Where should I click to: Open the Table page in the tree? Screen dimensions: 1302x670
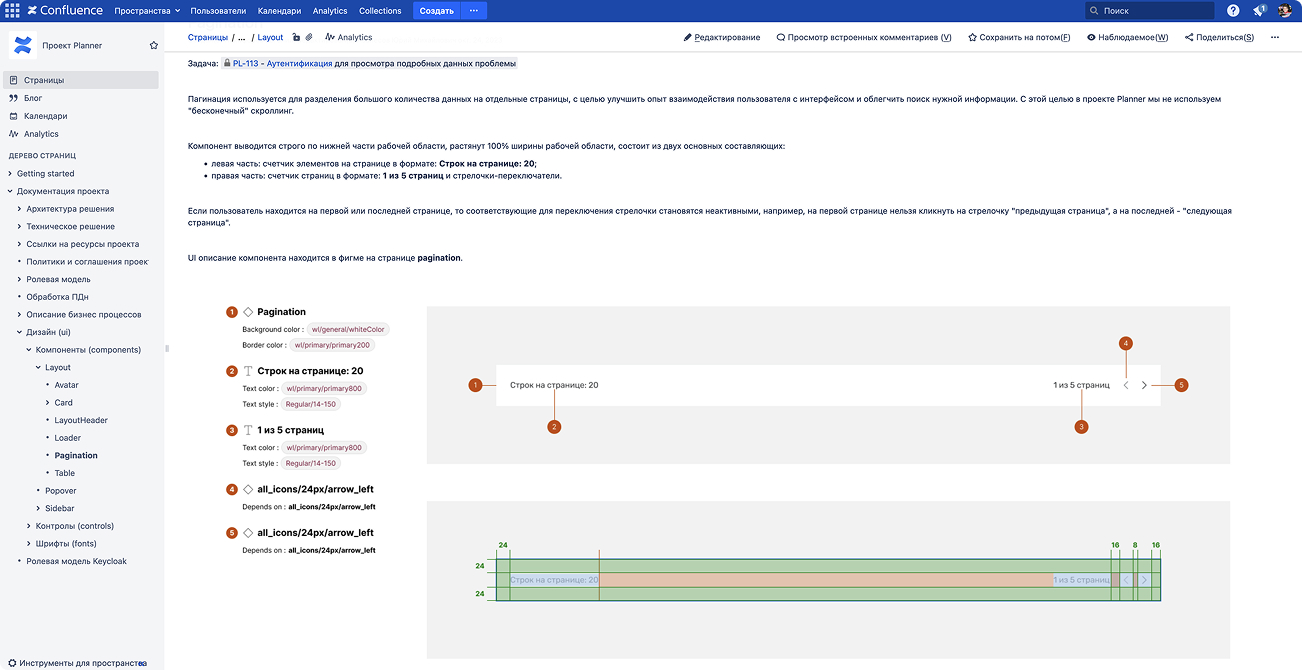click(64, 473)
